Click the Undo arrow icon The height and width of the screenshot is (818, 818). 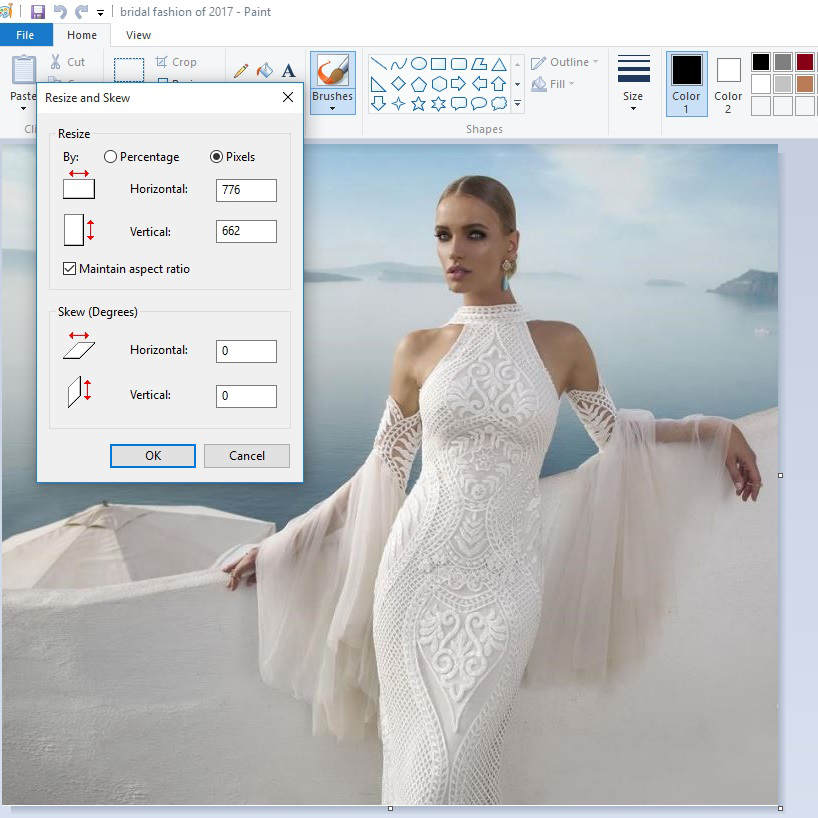[60, 11]
